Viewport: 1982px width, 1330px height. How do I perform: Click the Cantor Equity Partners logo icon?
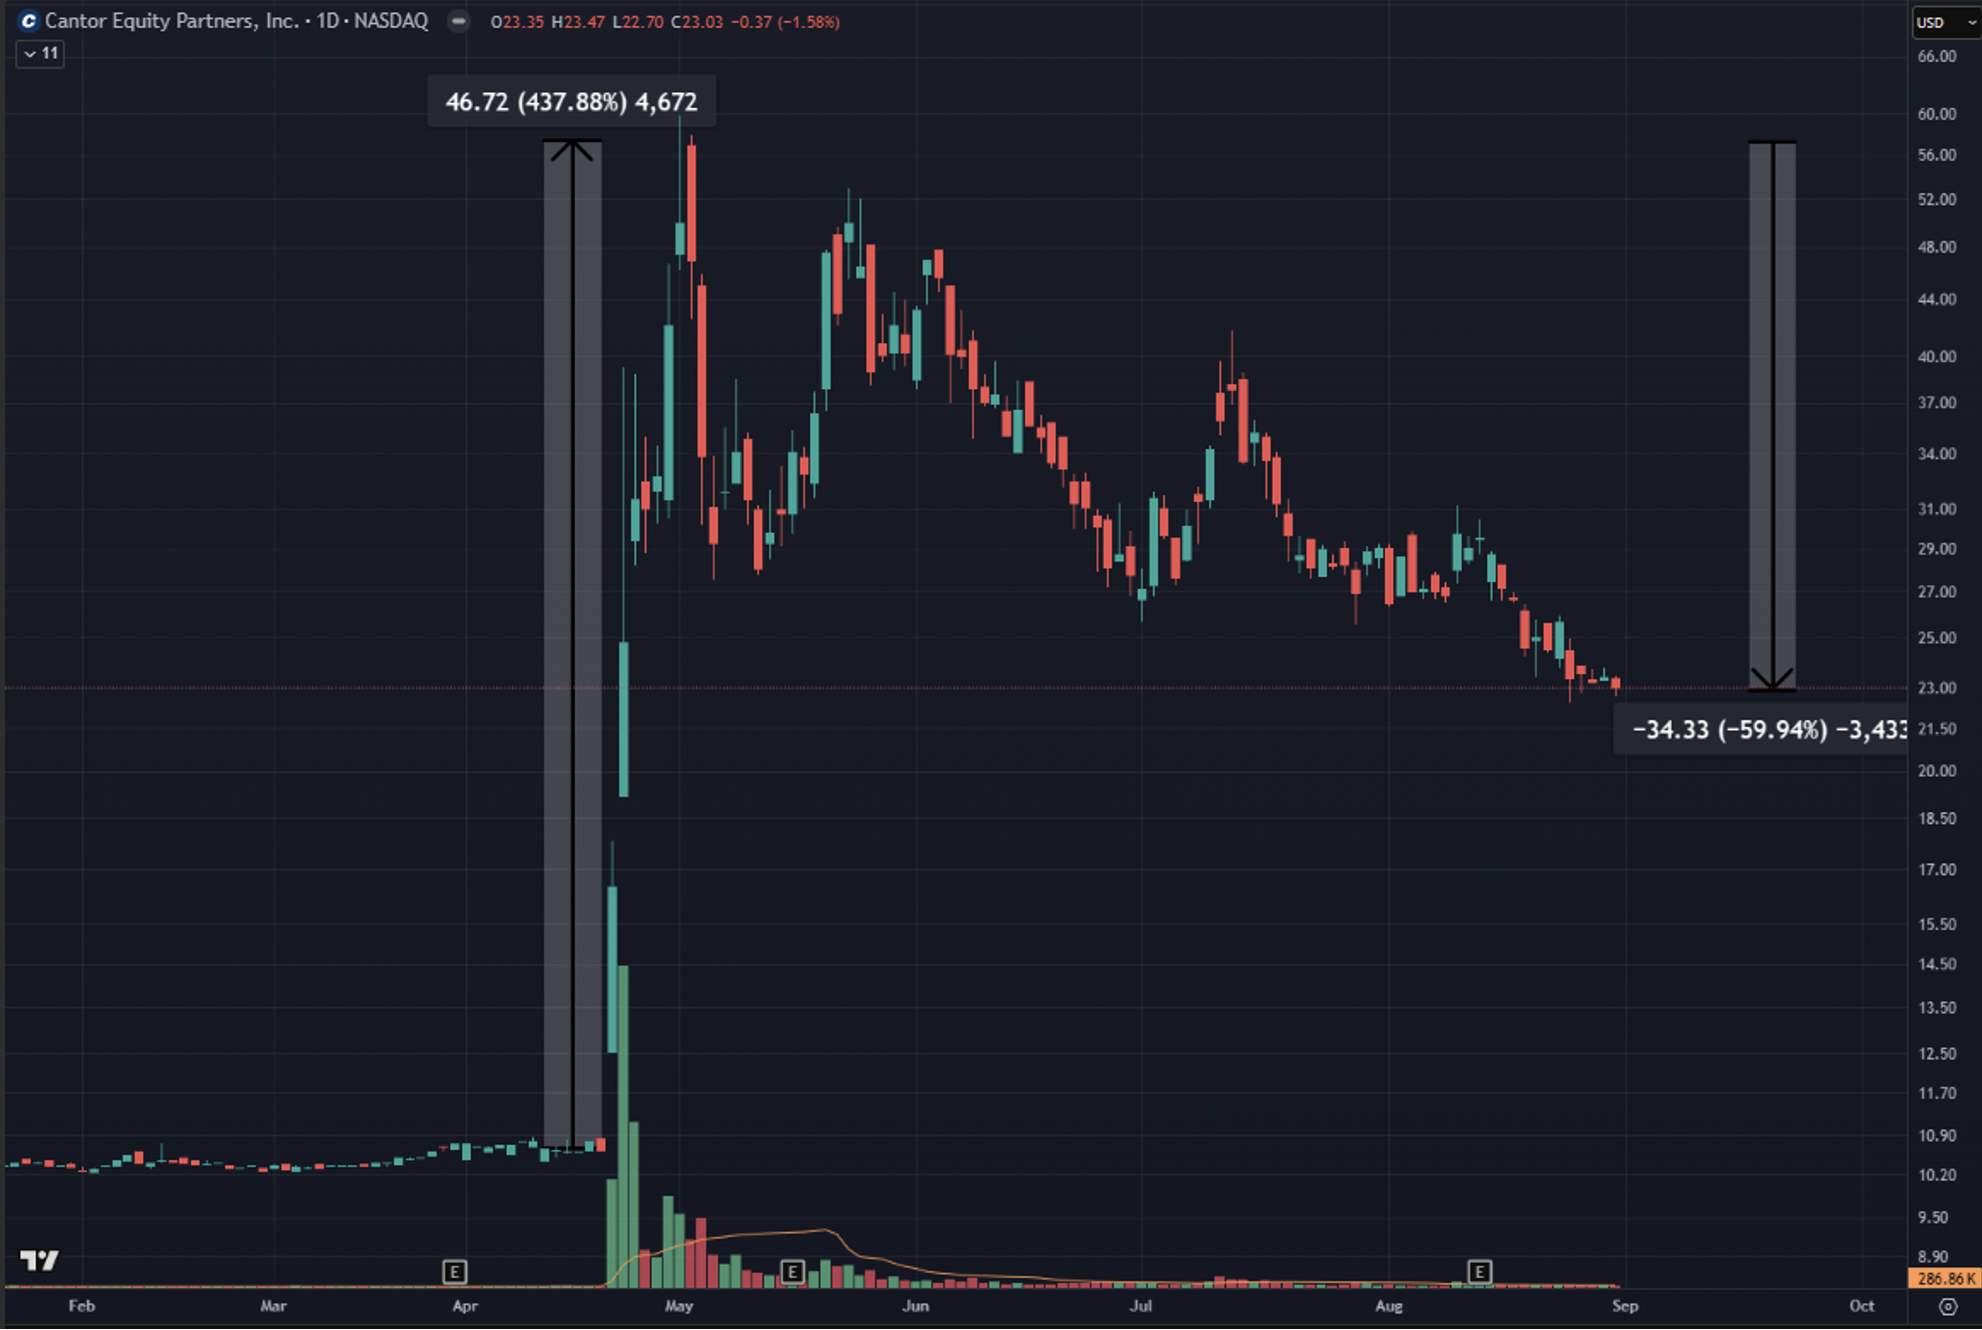(x=29, y=21)
